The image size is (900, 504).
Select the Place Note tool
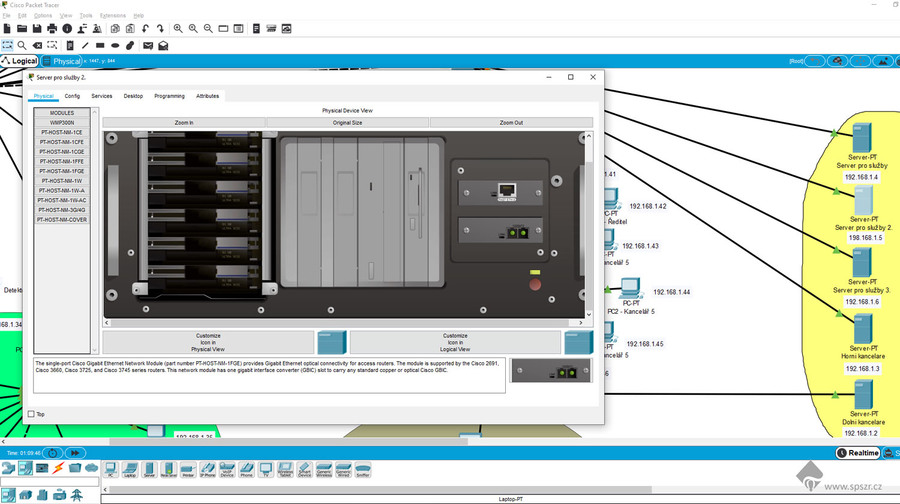coord(70,45)
